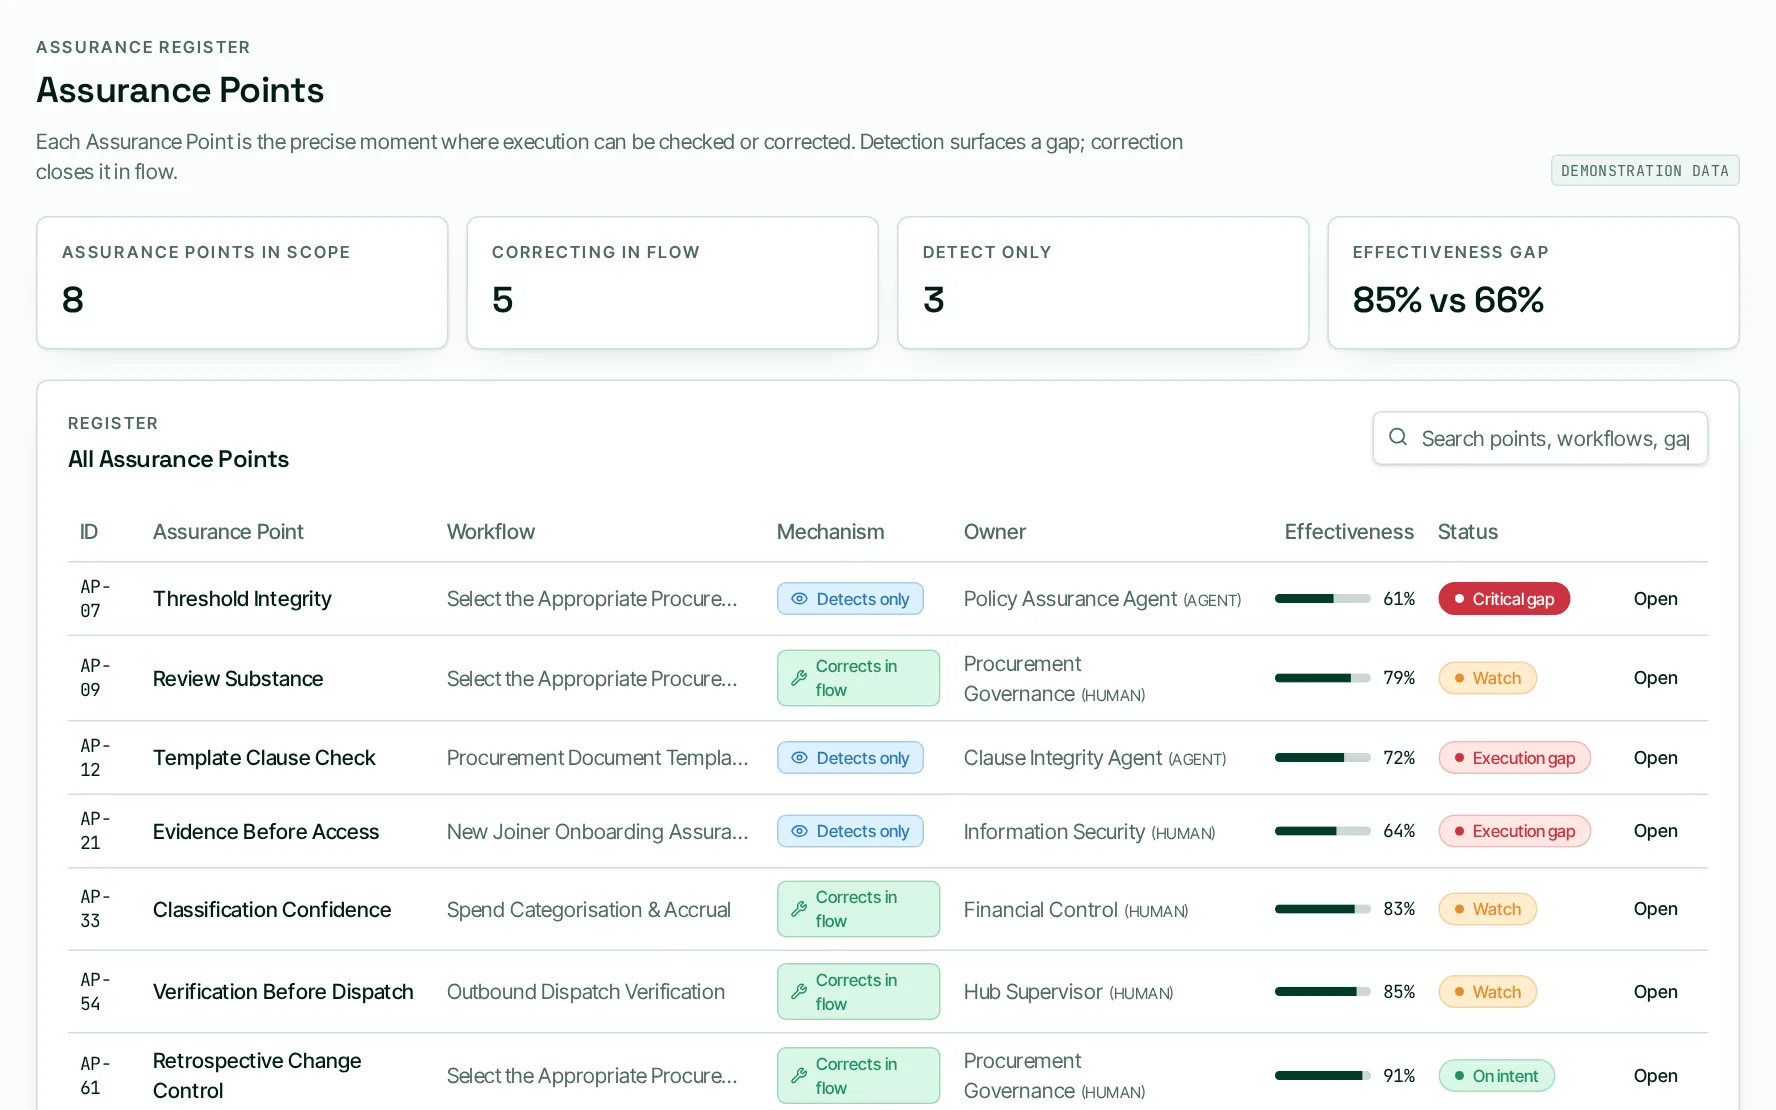Click eye icon in Template Clause Check row
1776x1110 pixels.
[799, 758]
